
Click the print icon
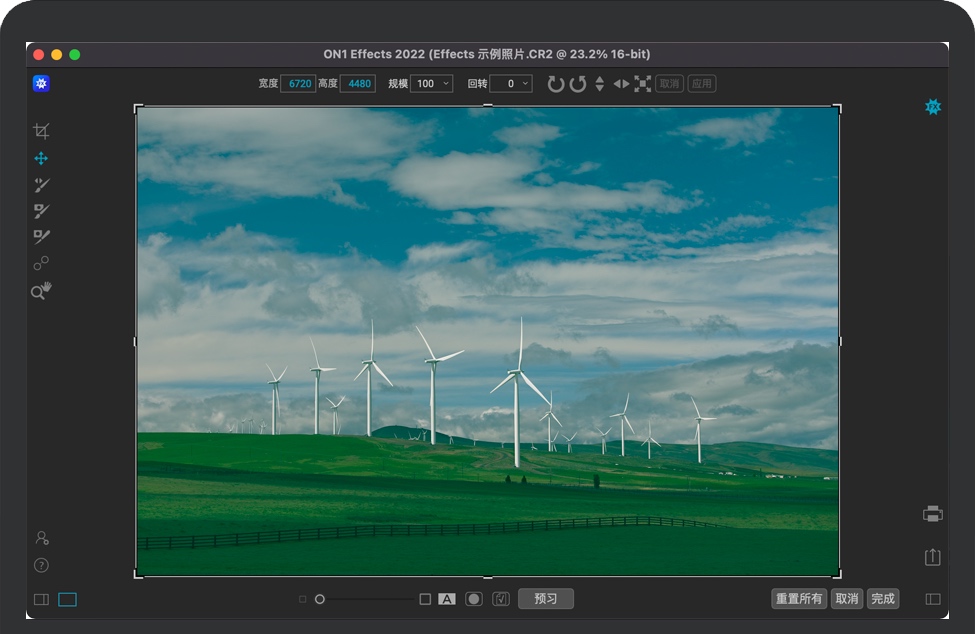coord(932,514)
